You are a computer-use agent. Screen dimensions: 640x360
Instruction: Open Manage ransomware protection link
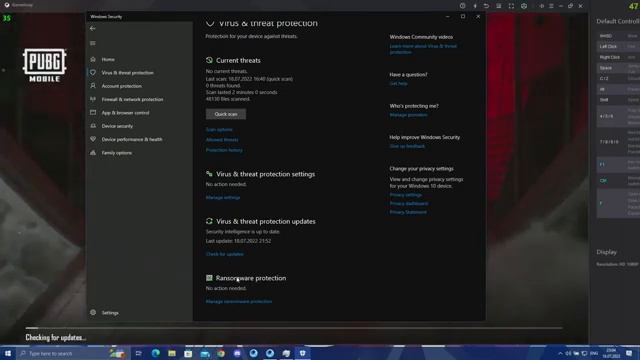coord(239,302)
